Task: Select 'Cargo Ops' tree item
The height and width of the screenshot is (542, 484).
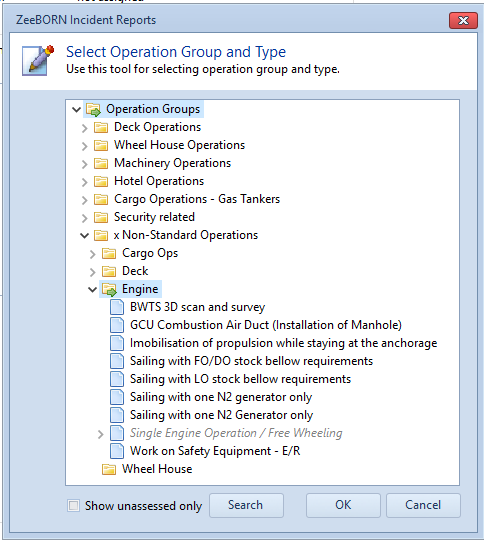Action: tap(150, 253)
